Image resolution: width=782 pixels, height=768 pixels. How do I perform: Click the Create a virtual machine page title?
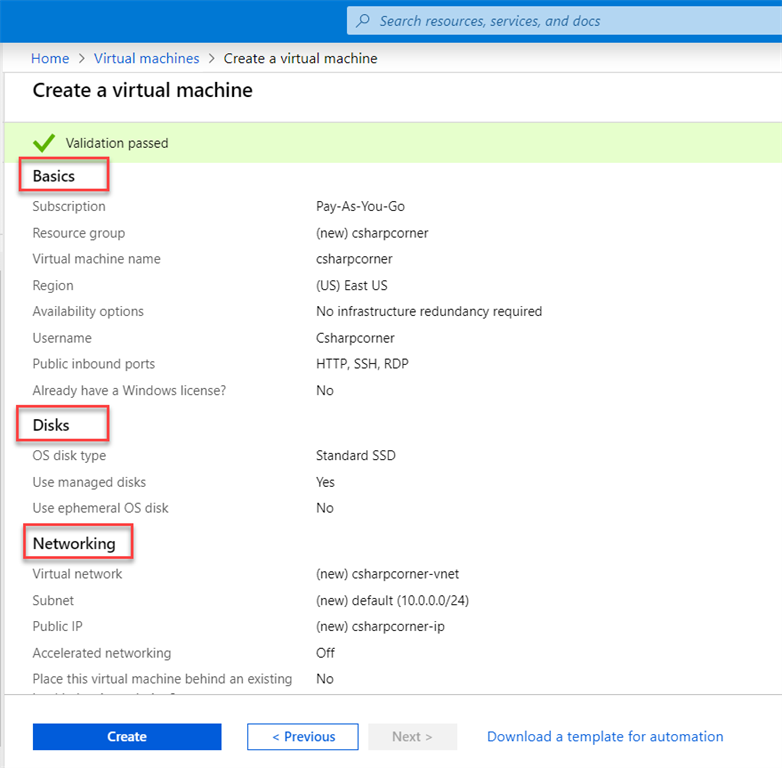(x=142, y=91)
